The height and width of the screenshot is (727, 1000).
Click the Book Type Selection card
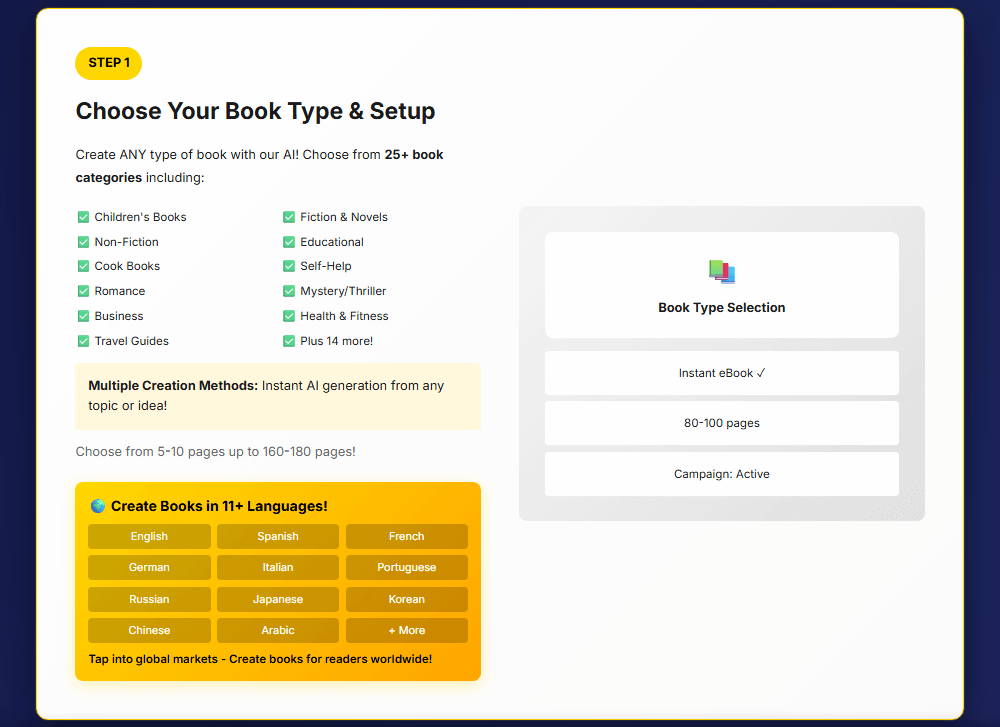pyautogui.click(x=721, y=286)
